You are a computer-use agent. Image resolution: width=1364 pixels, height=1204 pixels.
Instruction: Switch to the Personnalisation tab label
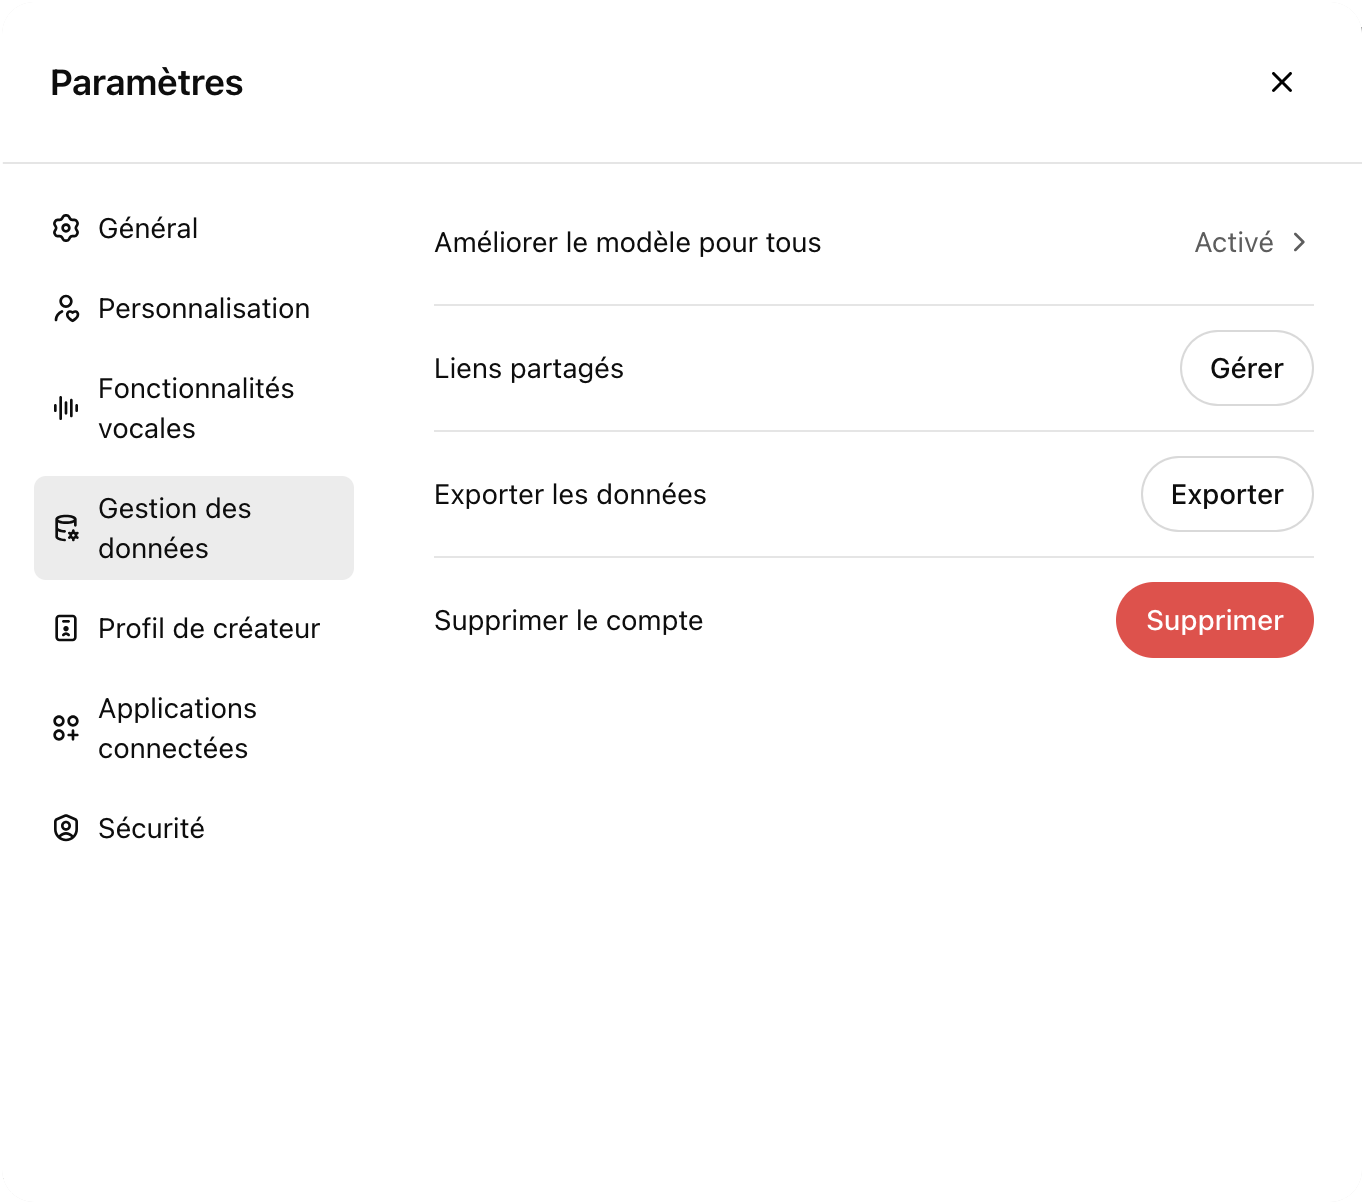point(204,308)
